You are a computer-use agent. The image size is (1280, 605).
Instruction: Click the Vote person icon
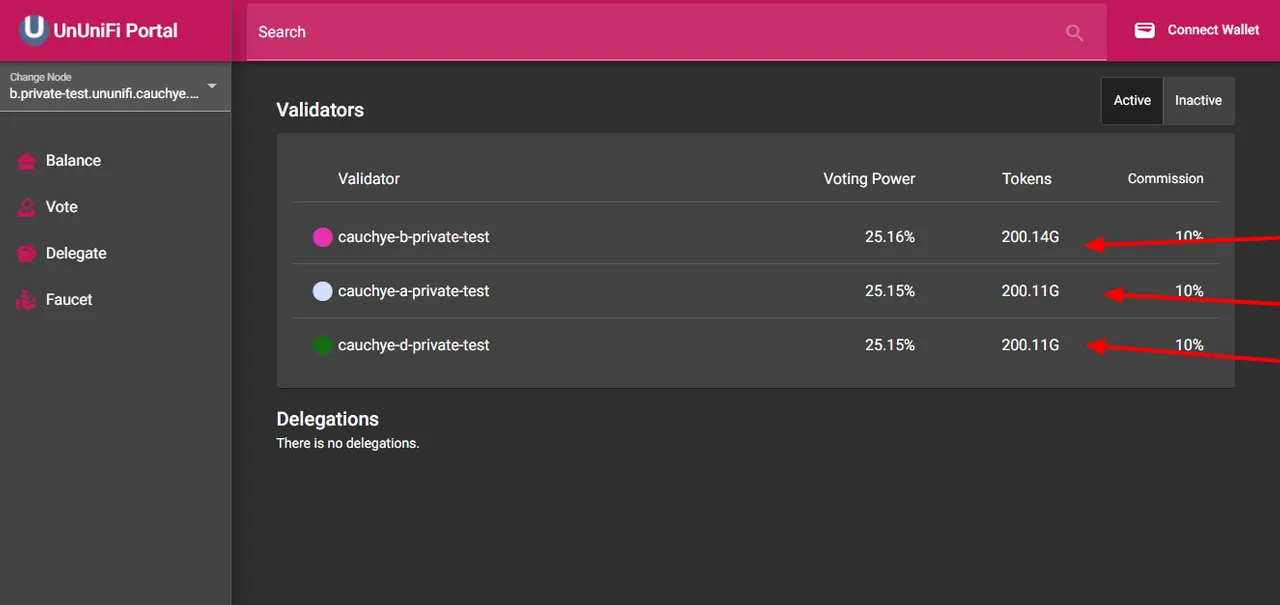tap(27, 207)
